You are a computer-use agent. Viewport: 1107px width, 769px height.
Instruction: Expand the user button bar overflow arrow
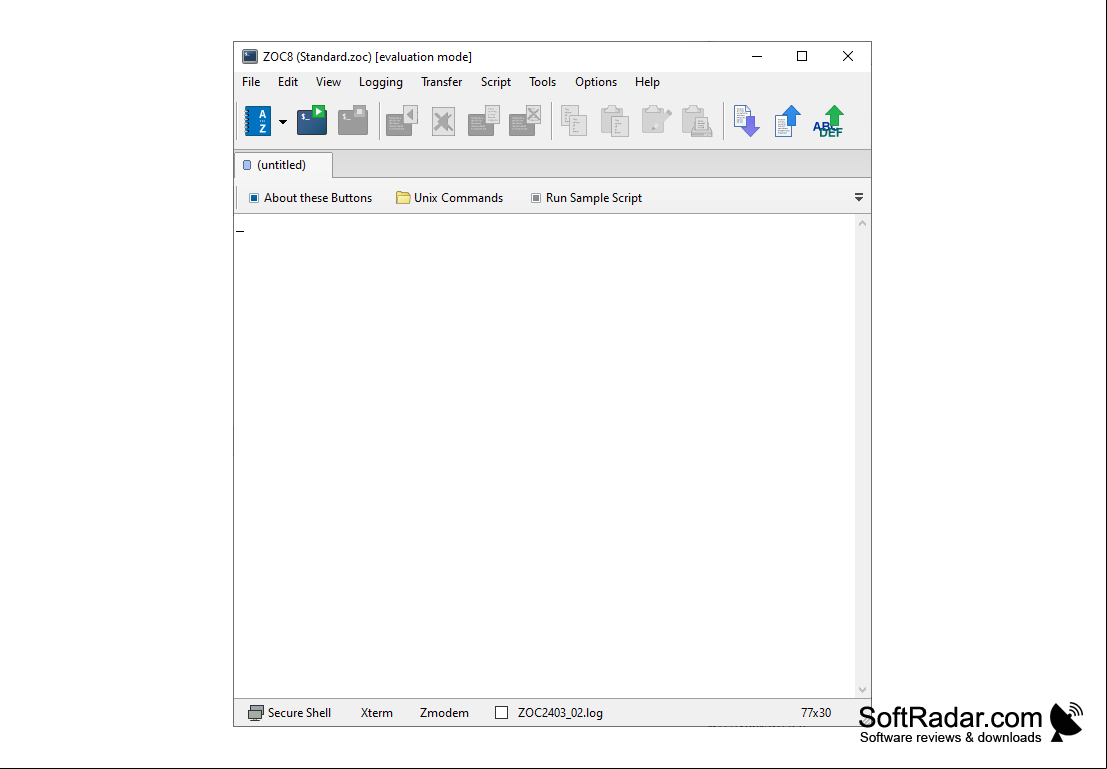tap(858, 198)
